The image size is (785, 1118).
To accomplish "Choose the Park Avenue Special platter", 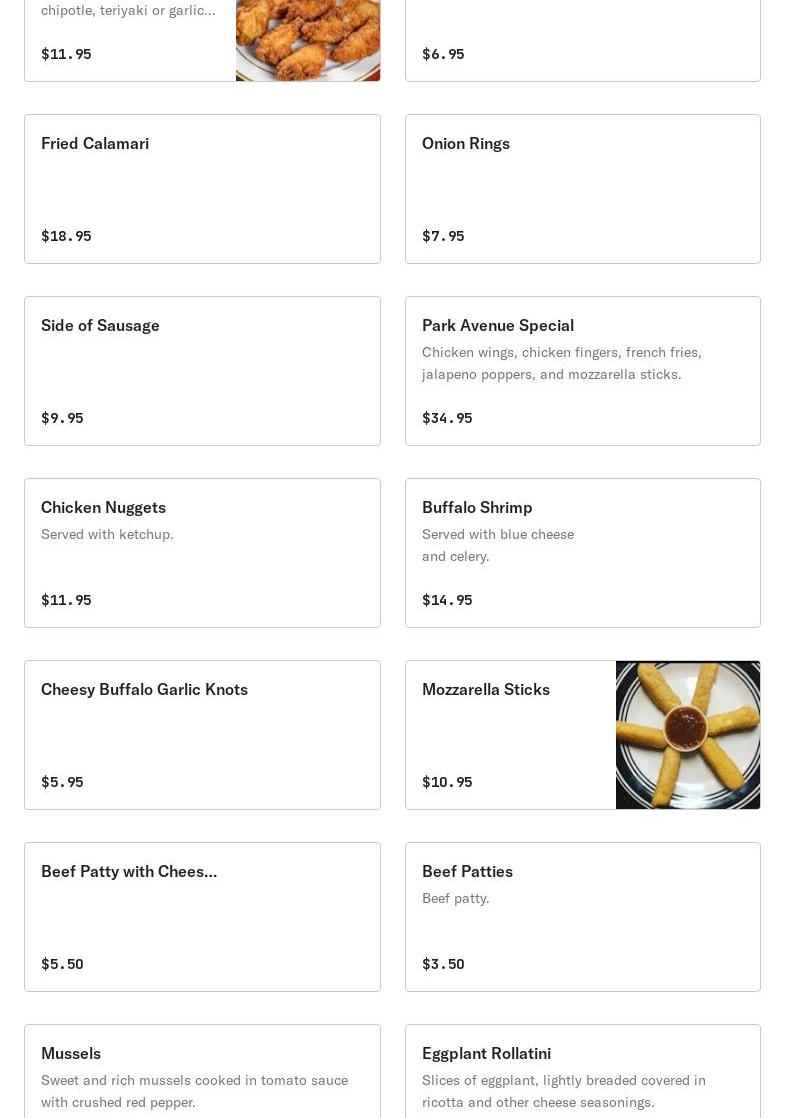I will pos(582,371).
